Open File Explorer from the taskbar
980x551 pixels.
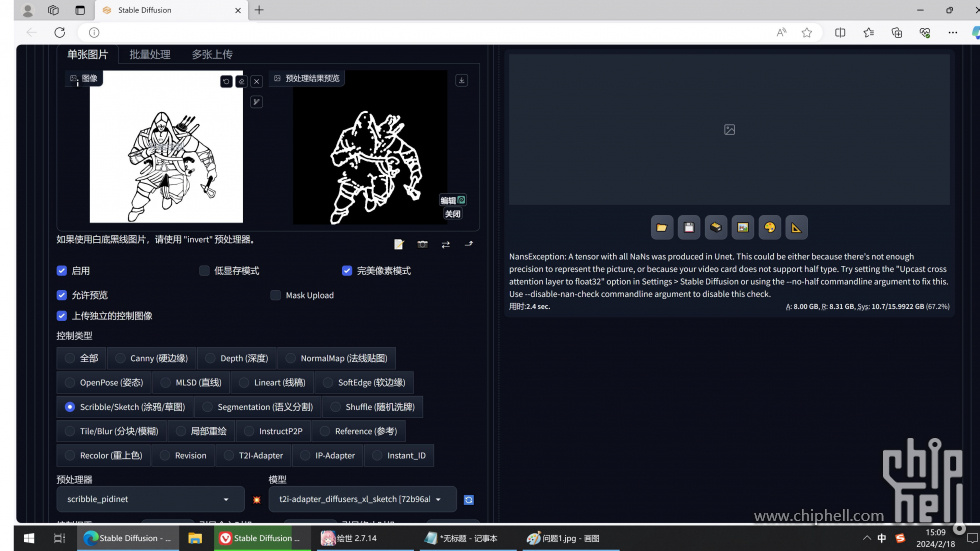(x=195, y=538)
